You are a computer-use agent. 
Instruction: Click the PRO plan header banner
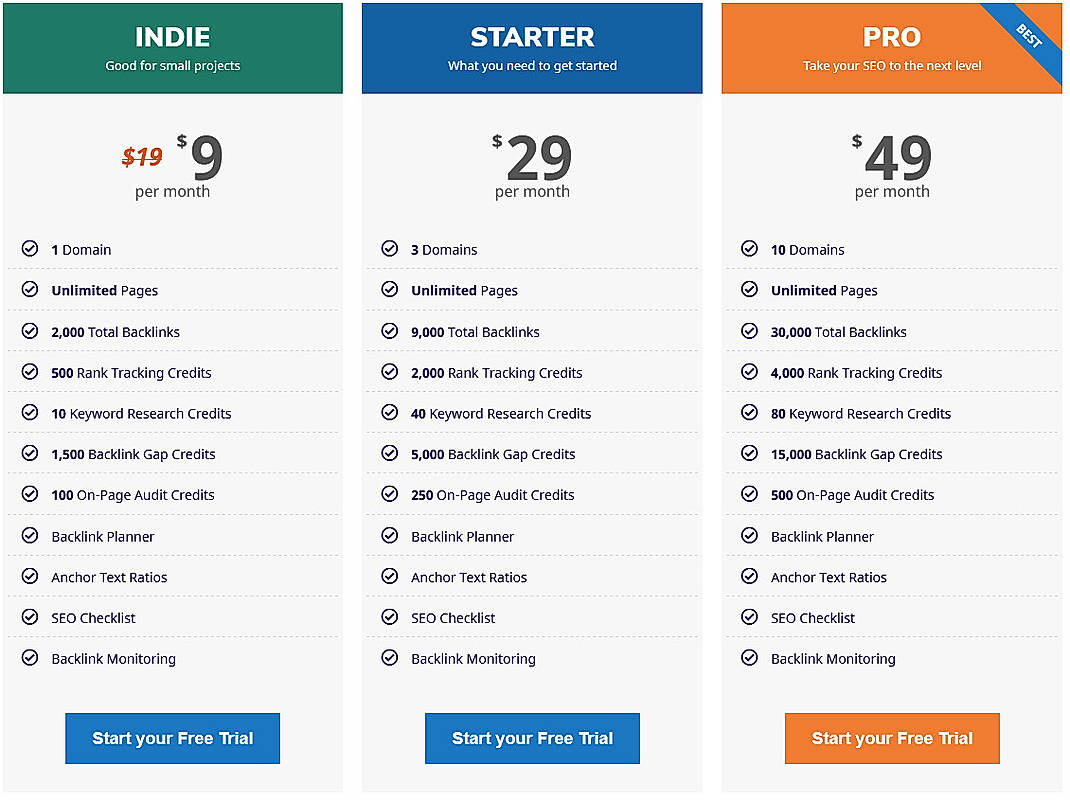point(880,45)
